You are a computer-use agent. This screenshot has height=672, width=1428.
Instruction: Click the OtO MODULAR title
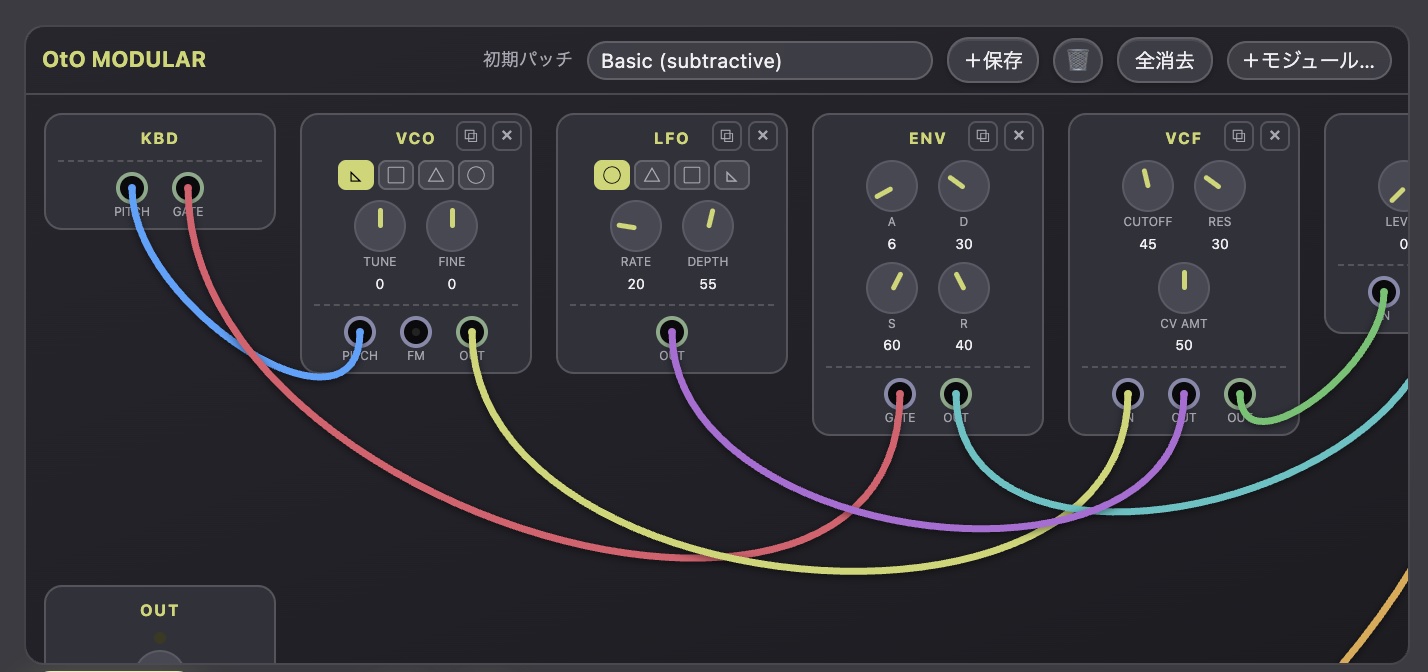[x=124, y=60]
